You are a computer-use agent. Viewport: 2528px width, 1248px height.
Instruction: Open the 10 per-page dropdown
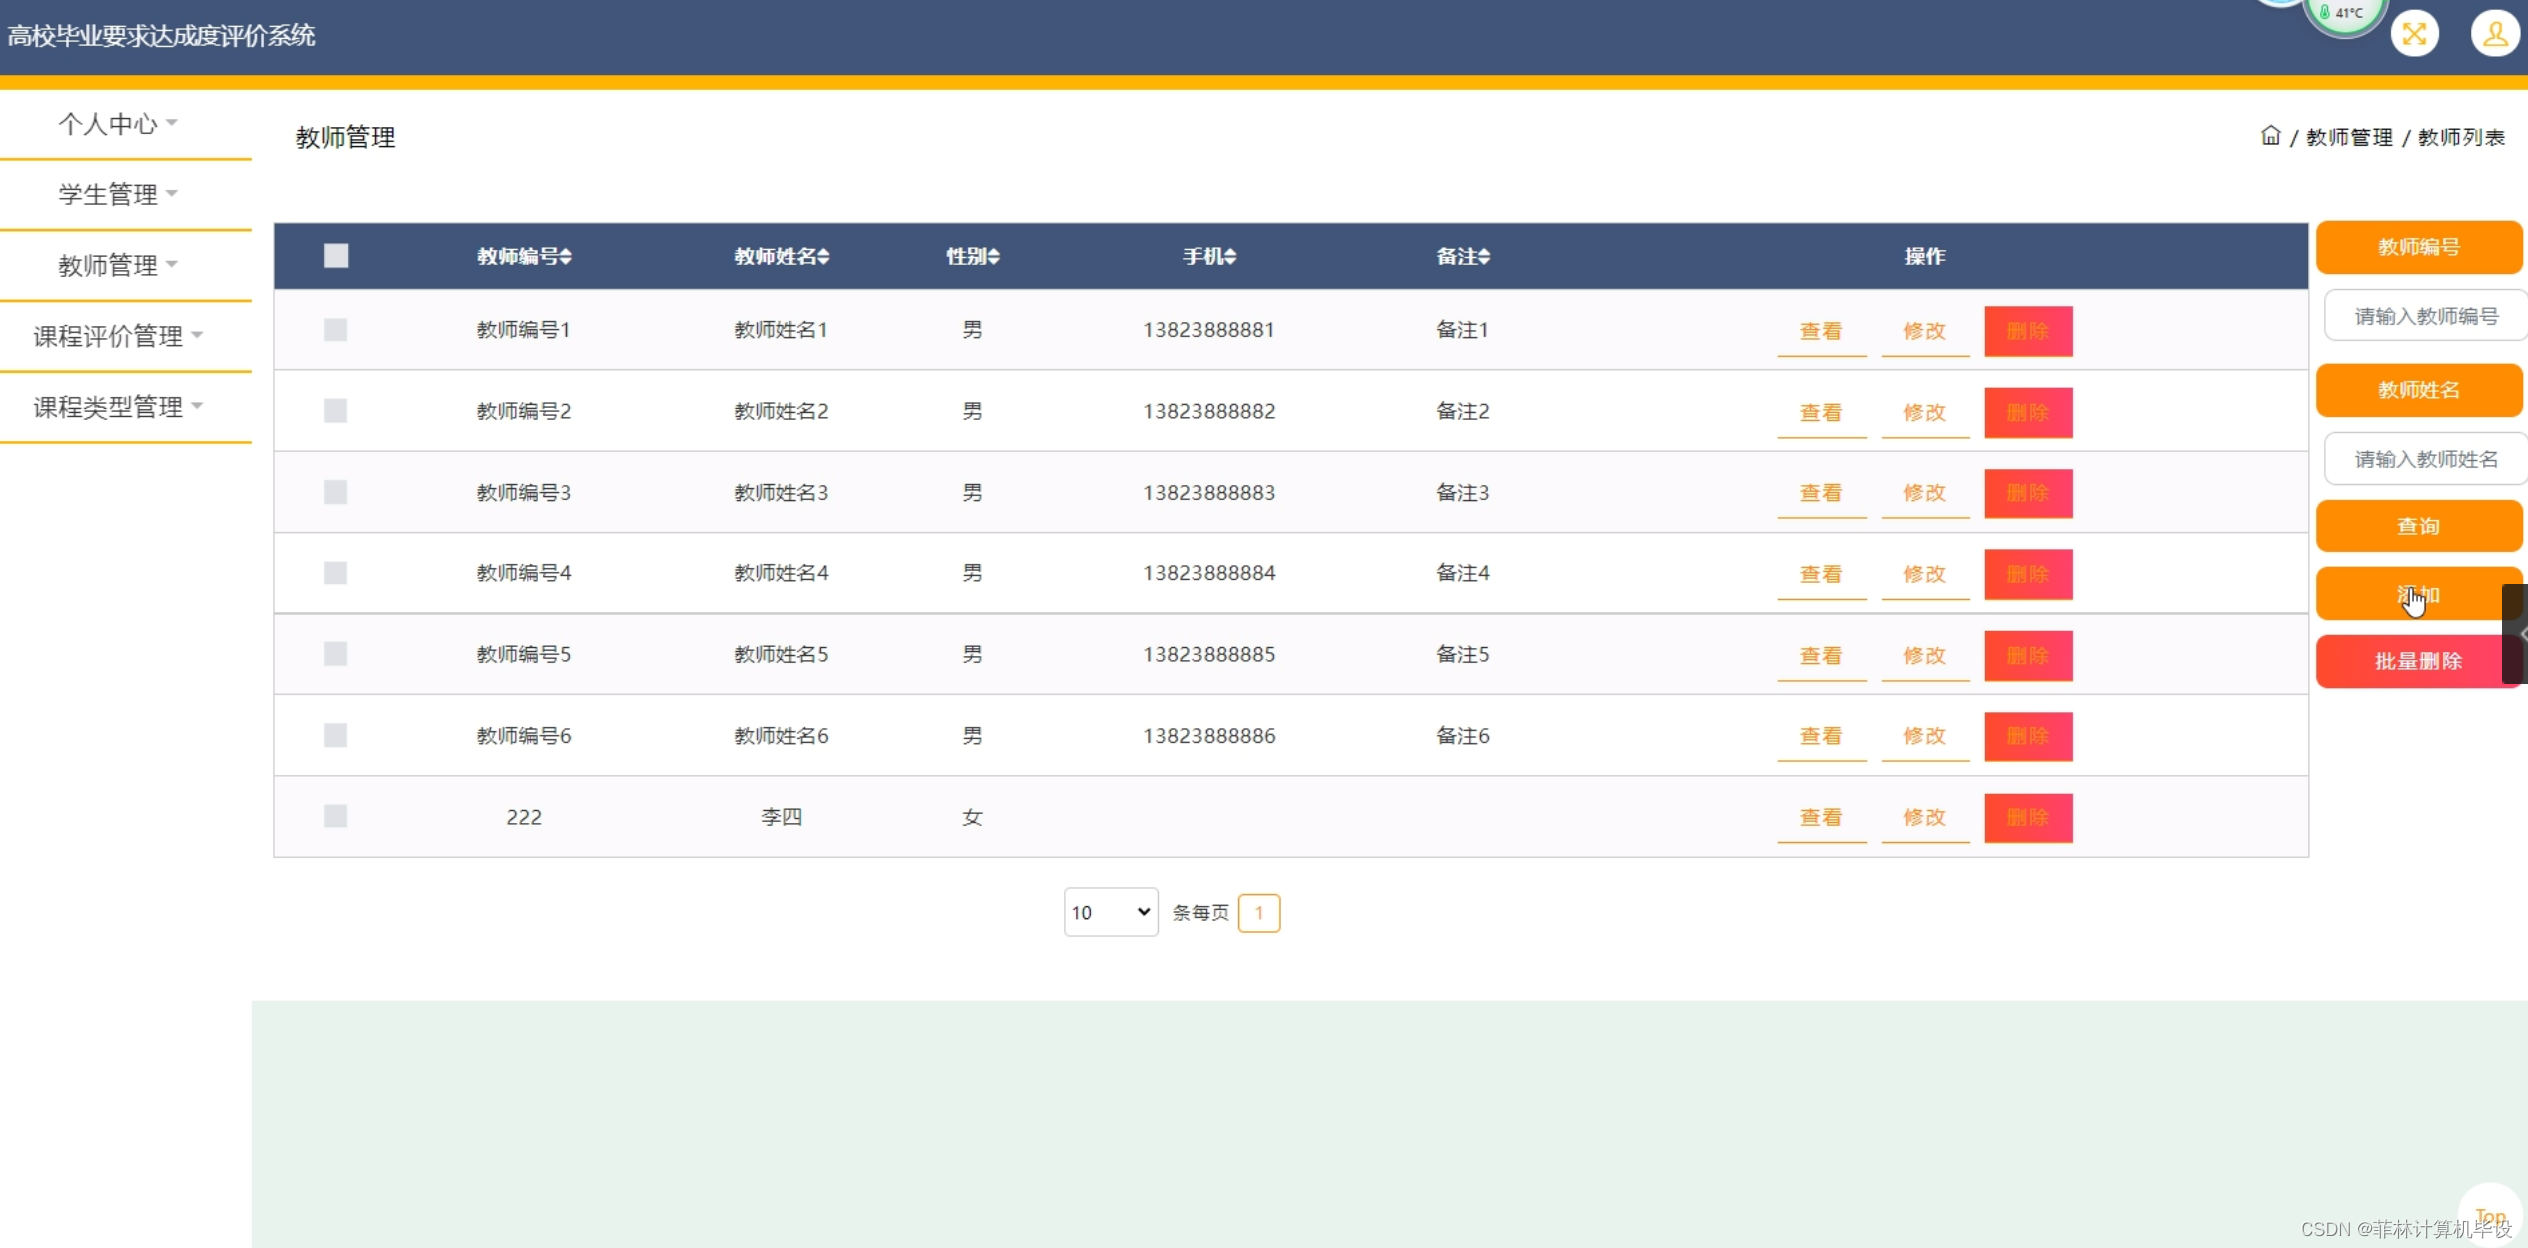[x=1110, y=912]
